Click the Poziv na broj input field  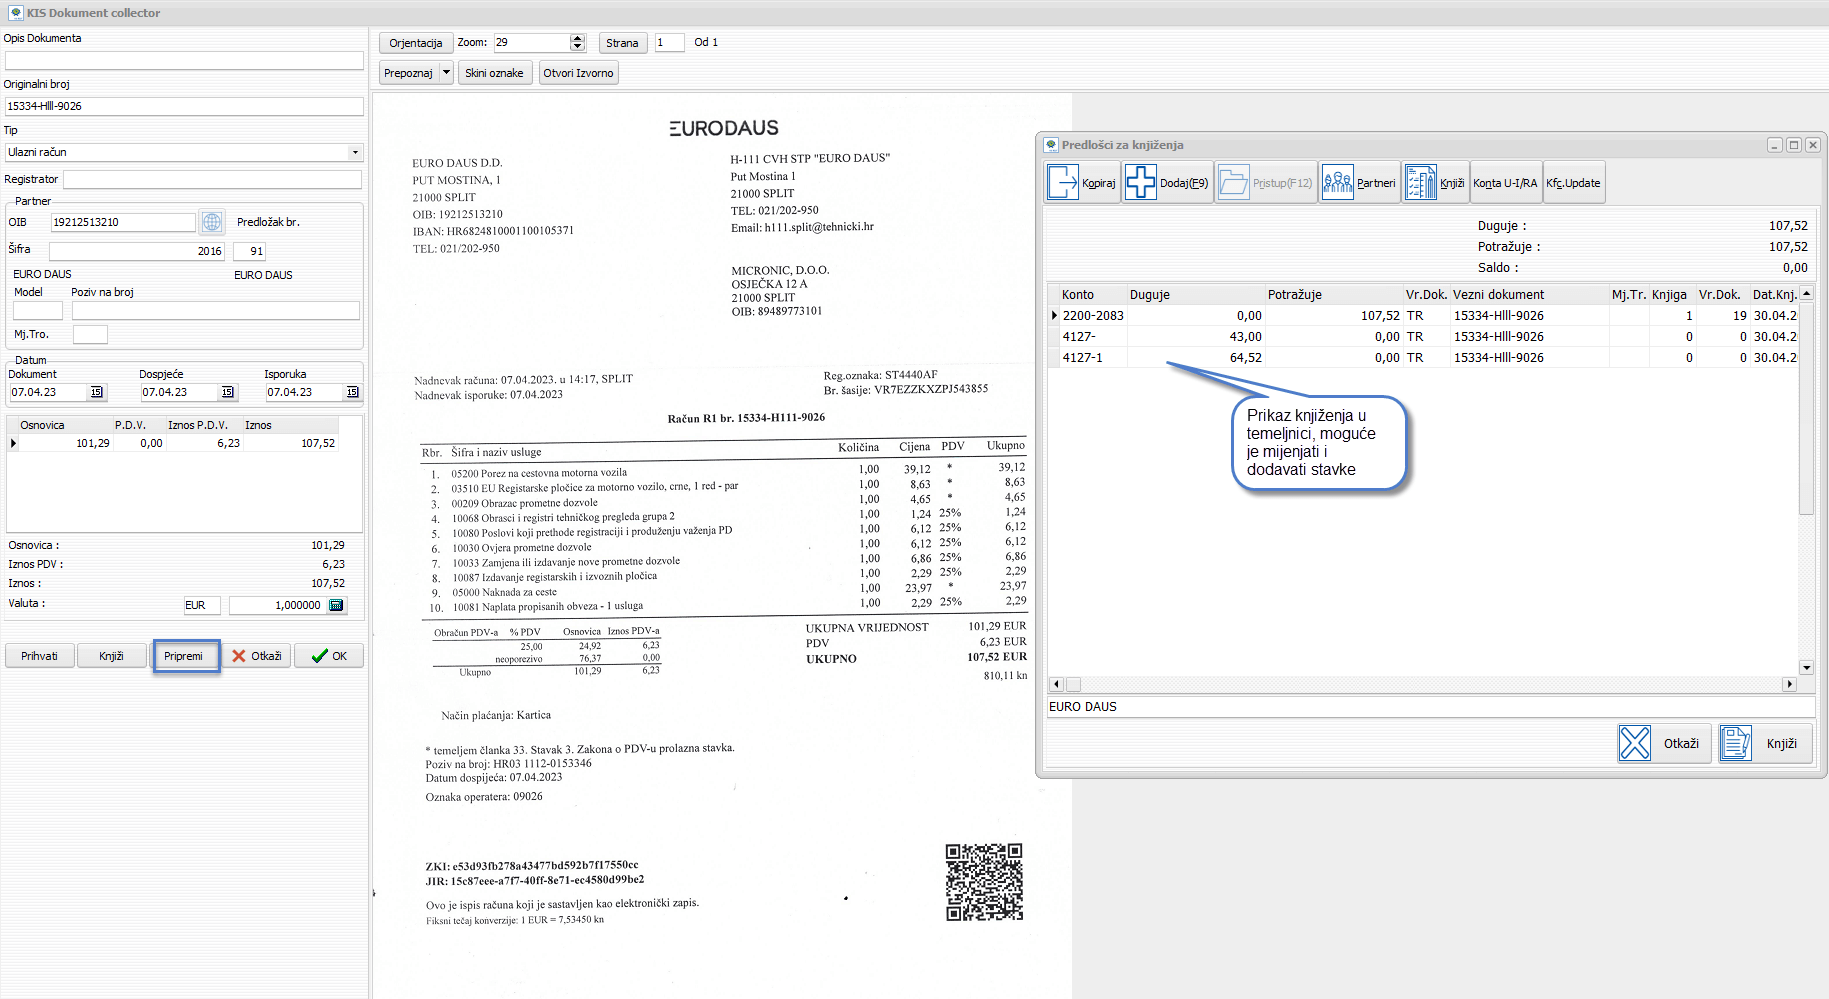215,310
